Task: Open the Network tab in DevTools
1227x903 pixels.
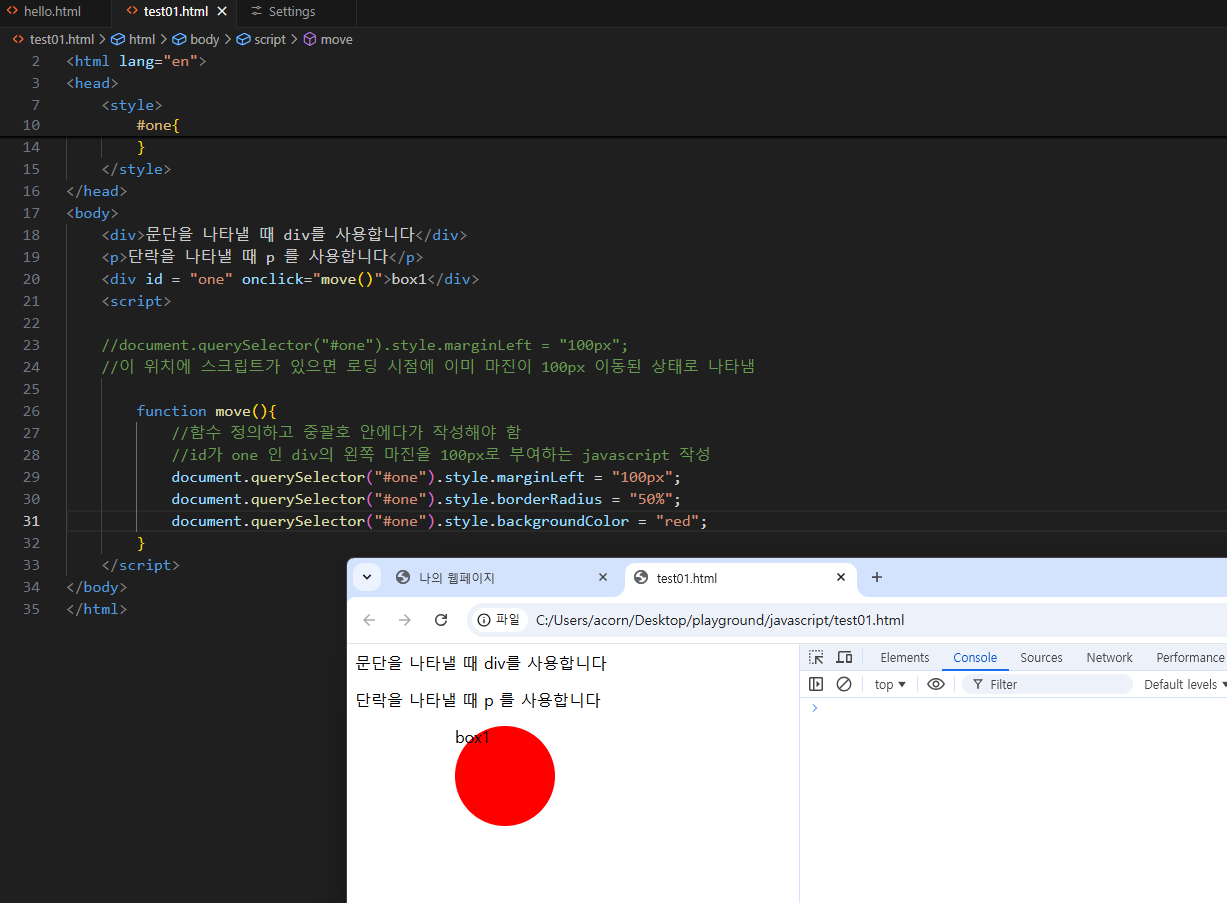Action: (x=1110, y=657)
